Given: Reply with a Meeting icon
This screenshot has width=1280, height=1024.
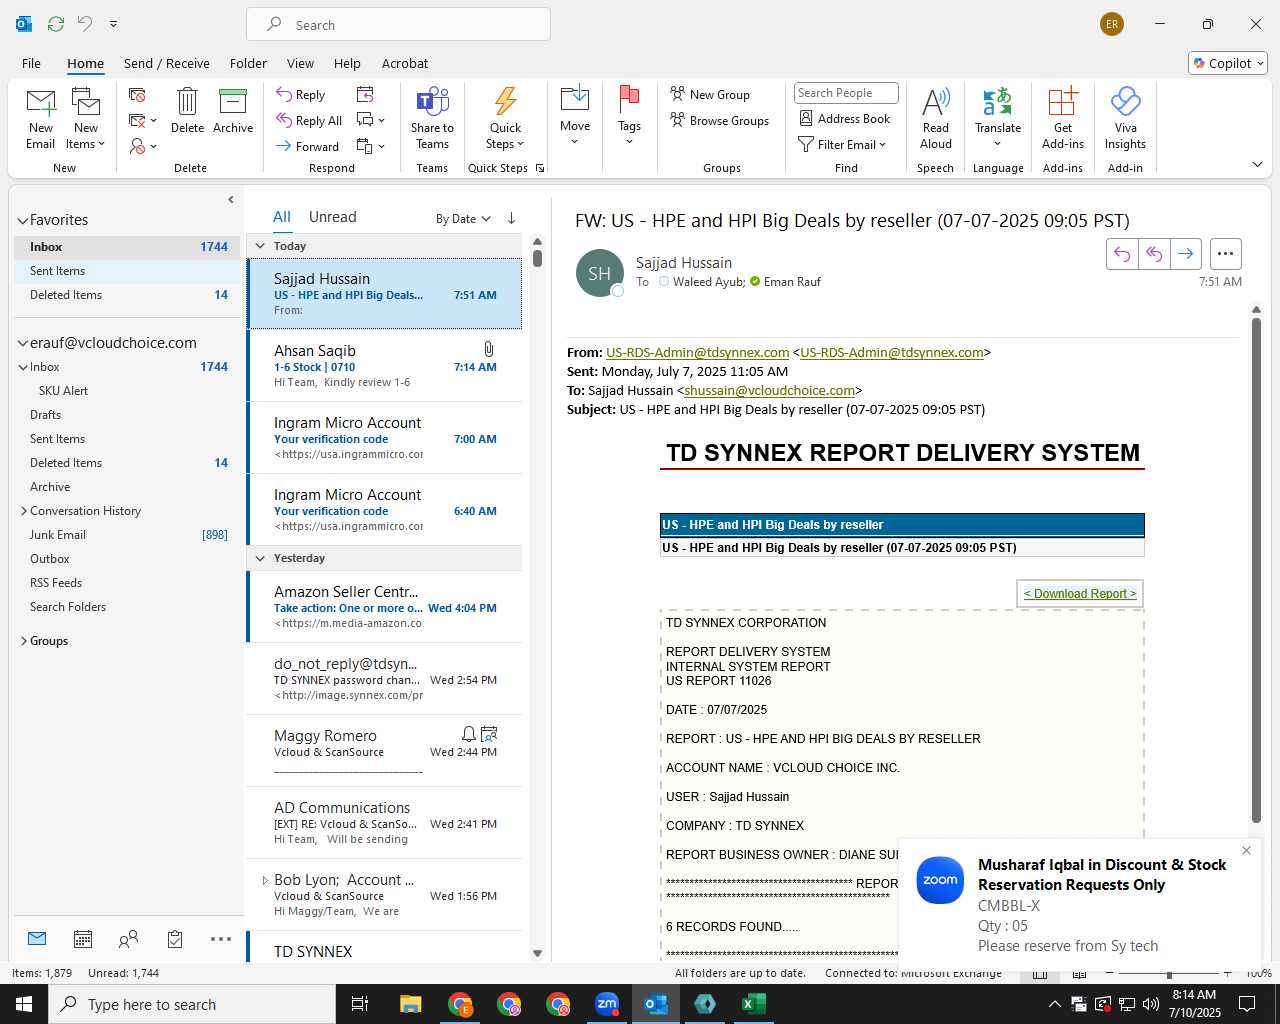Looking at the screenshot, I should point(365,95).
